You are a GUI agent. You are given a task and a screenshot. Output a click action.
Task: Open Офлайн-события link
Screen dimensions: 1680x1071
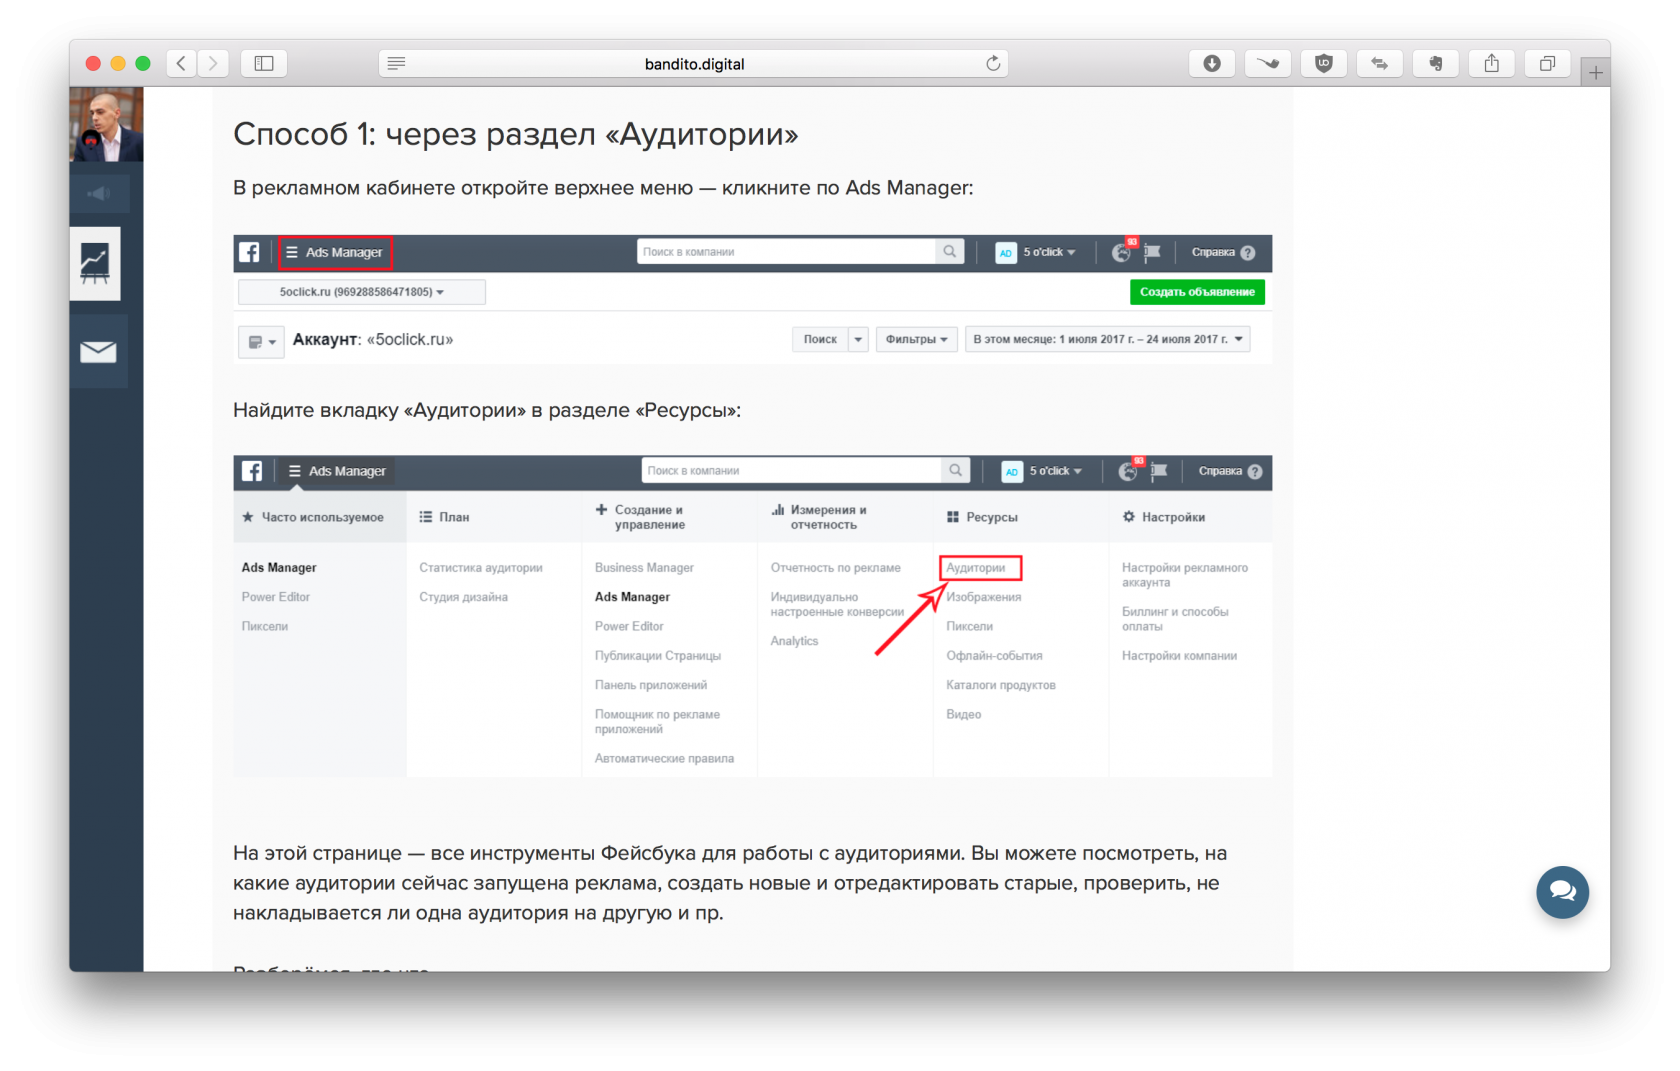pos(994,656)
